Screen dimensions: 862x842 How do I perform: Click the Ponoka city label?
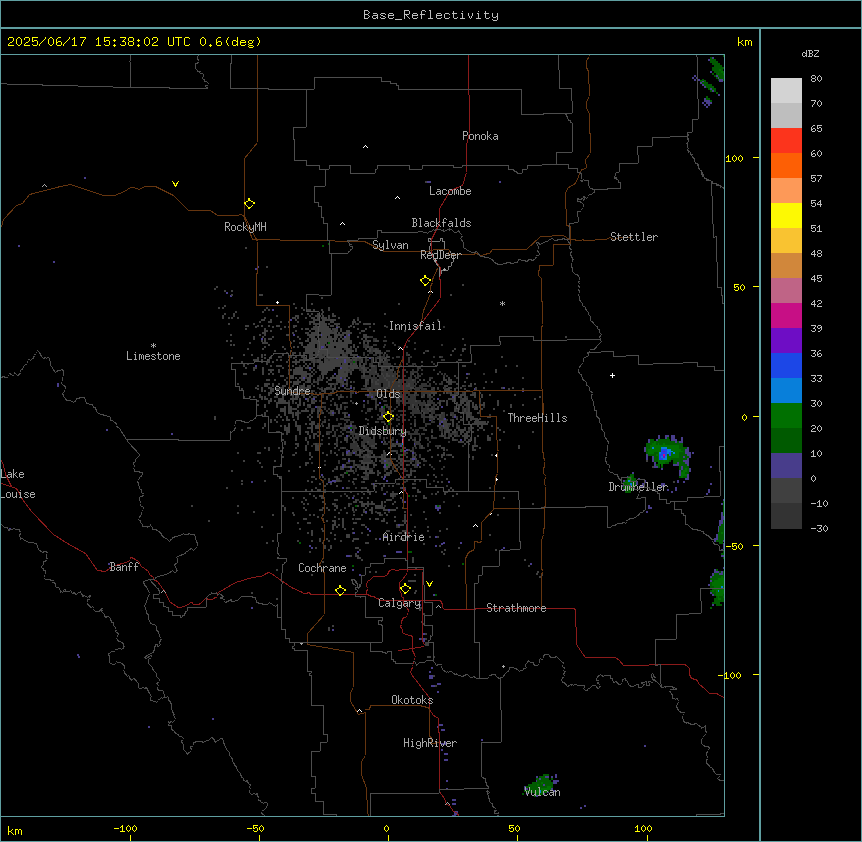[480, 136]
